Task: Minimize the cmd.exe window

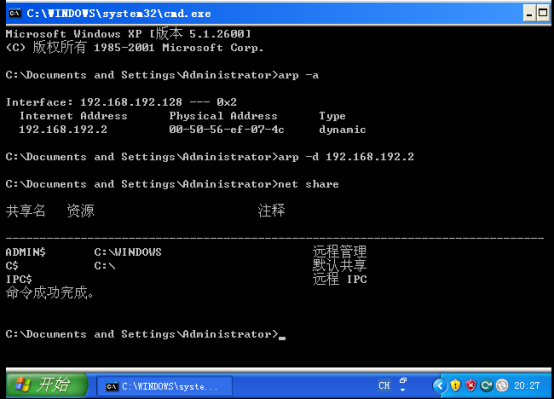Action: coord(529,13)
